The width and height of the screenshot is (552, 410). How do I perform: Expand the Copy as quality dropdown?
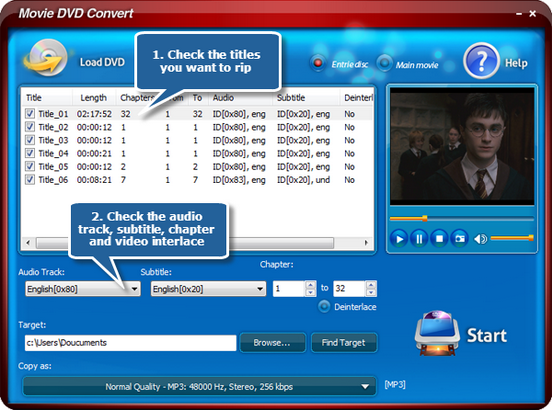[x=199, y=386]
